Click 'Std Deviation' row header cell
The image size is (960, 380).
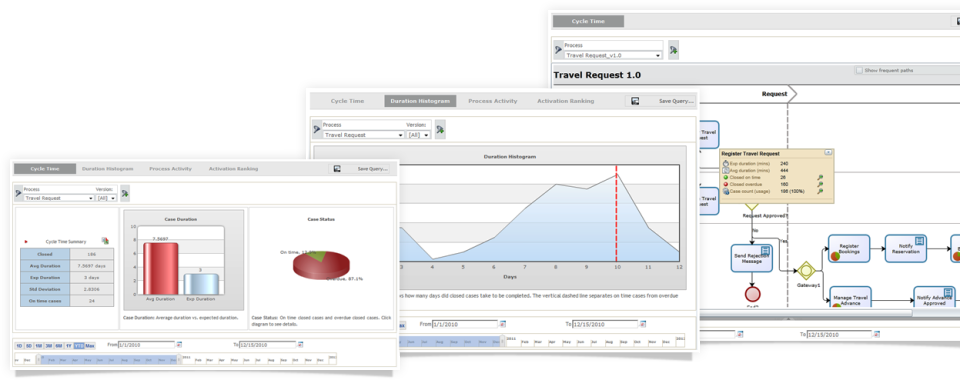pyautogui.click(x=45, y=289)
